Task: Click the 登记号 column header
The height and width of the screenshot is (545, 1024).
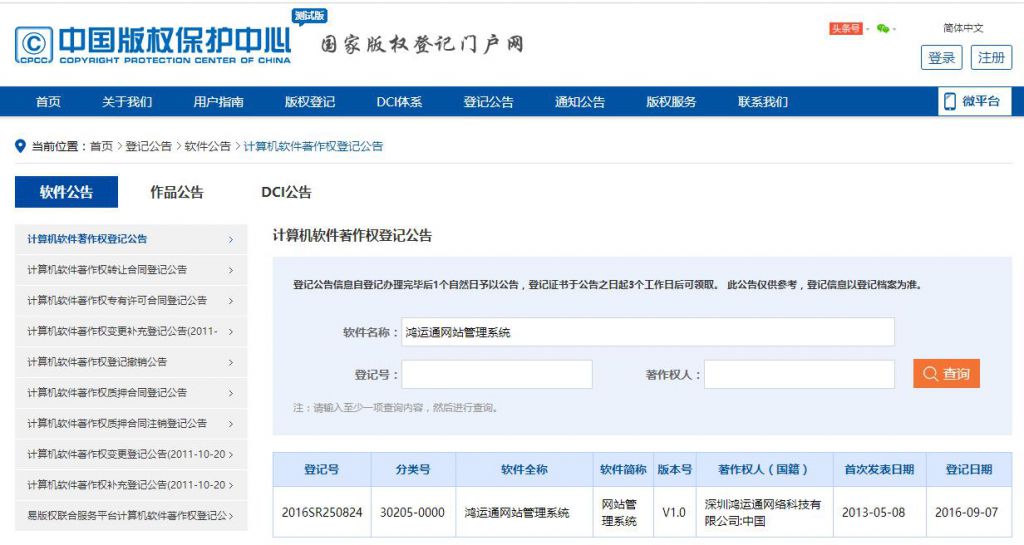Action: point(322,469)
